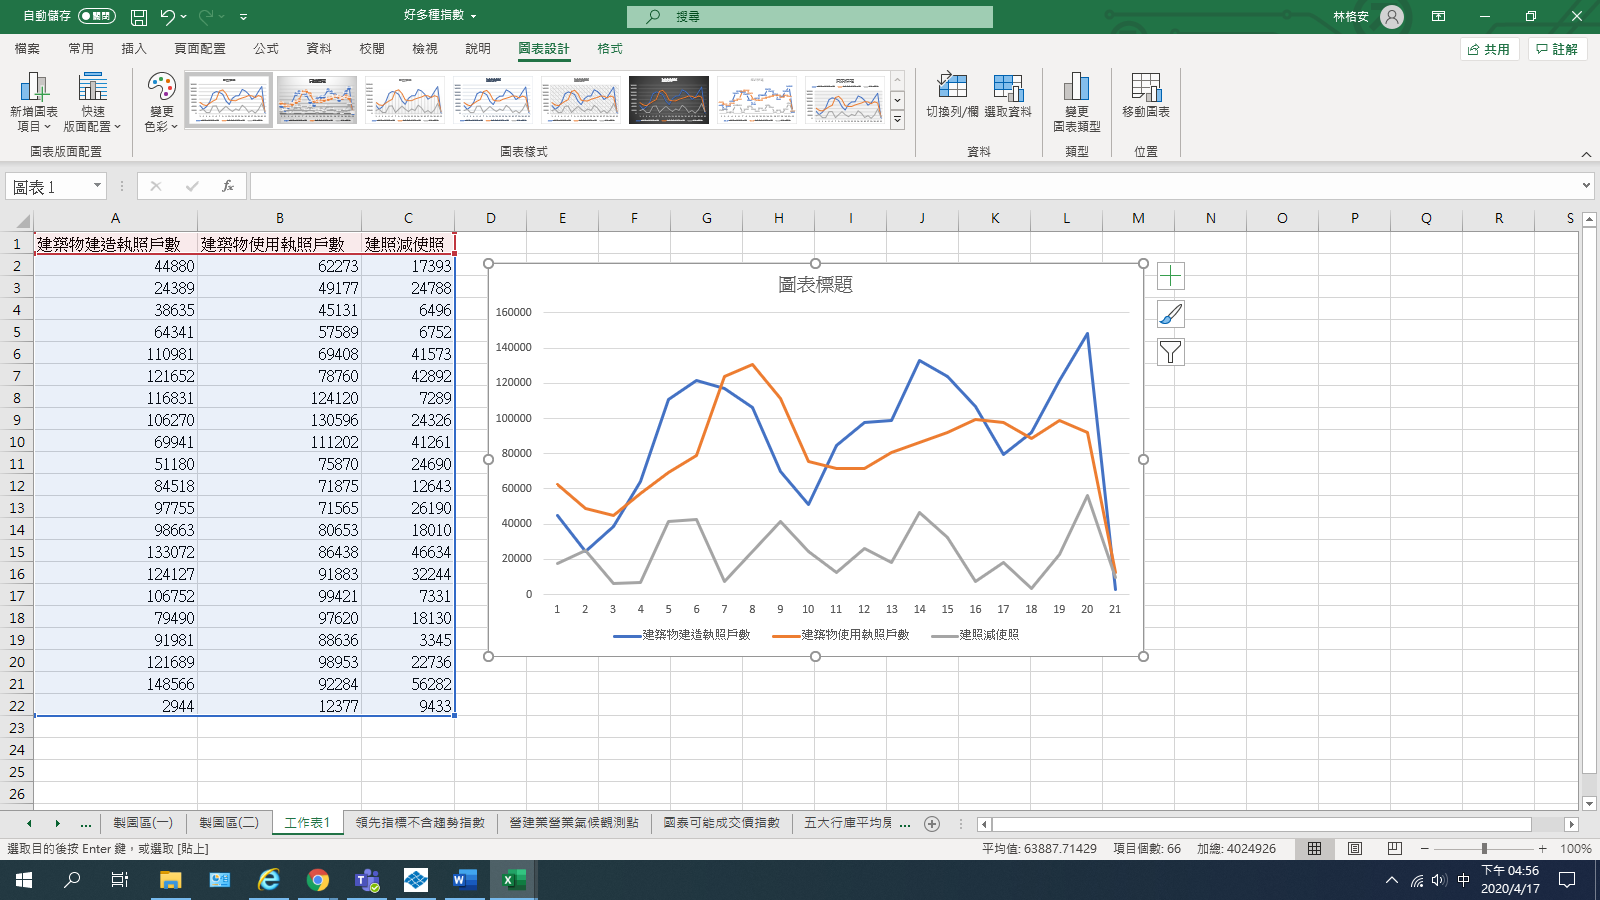Screen dimensions: 1600x900
Task: Add a new sheet with plus icon
Action: (x=932, y=824)
